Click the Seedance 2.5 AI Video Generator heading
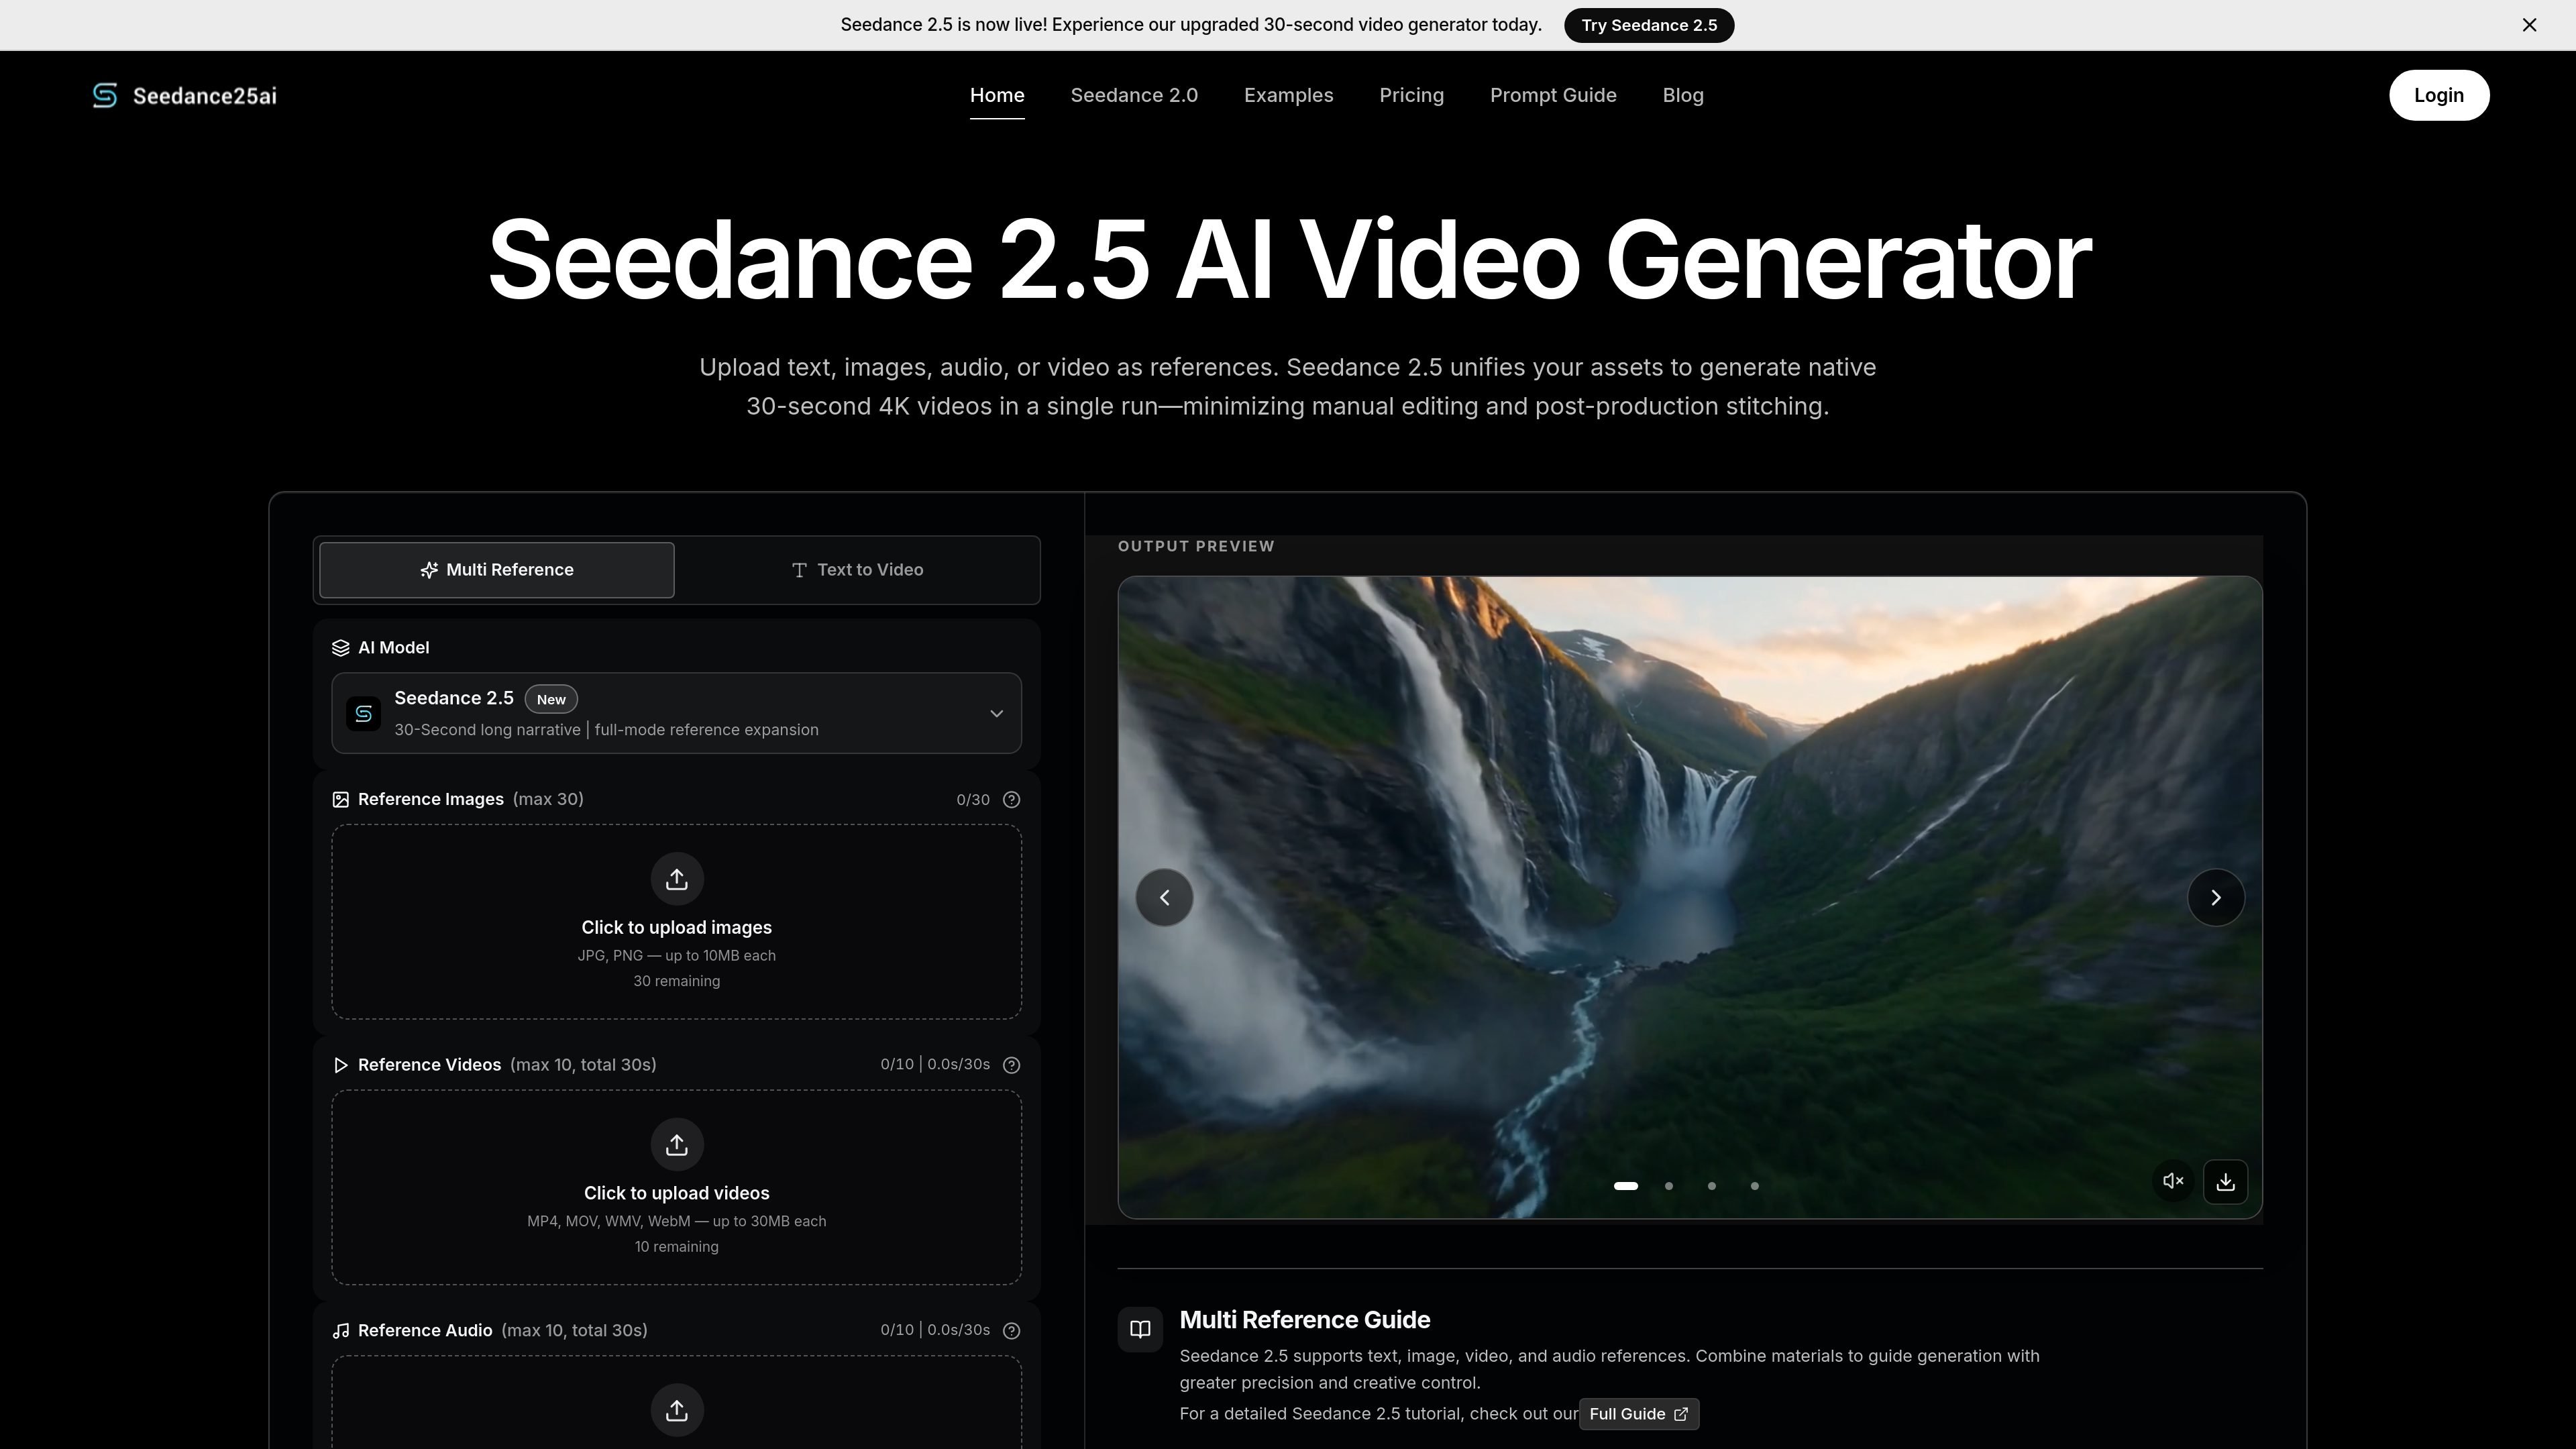 coord(1289,260)
